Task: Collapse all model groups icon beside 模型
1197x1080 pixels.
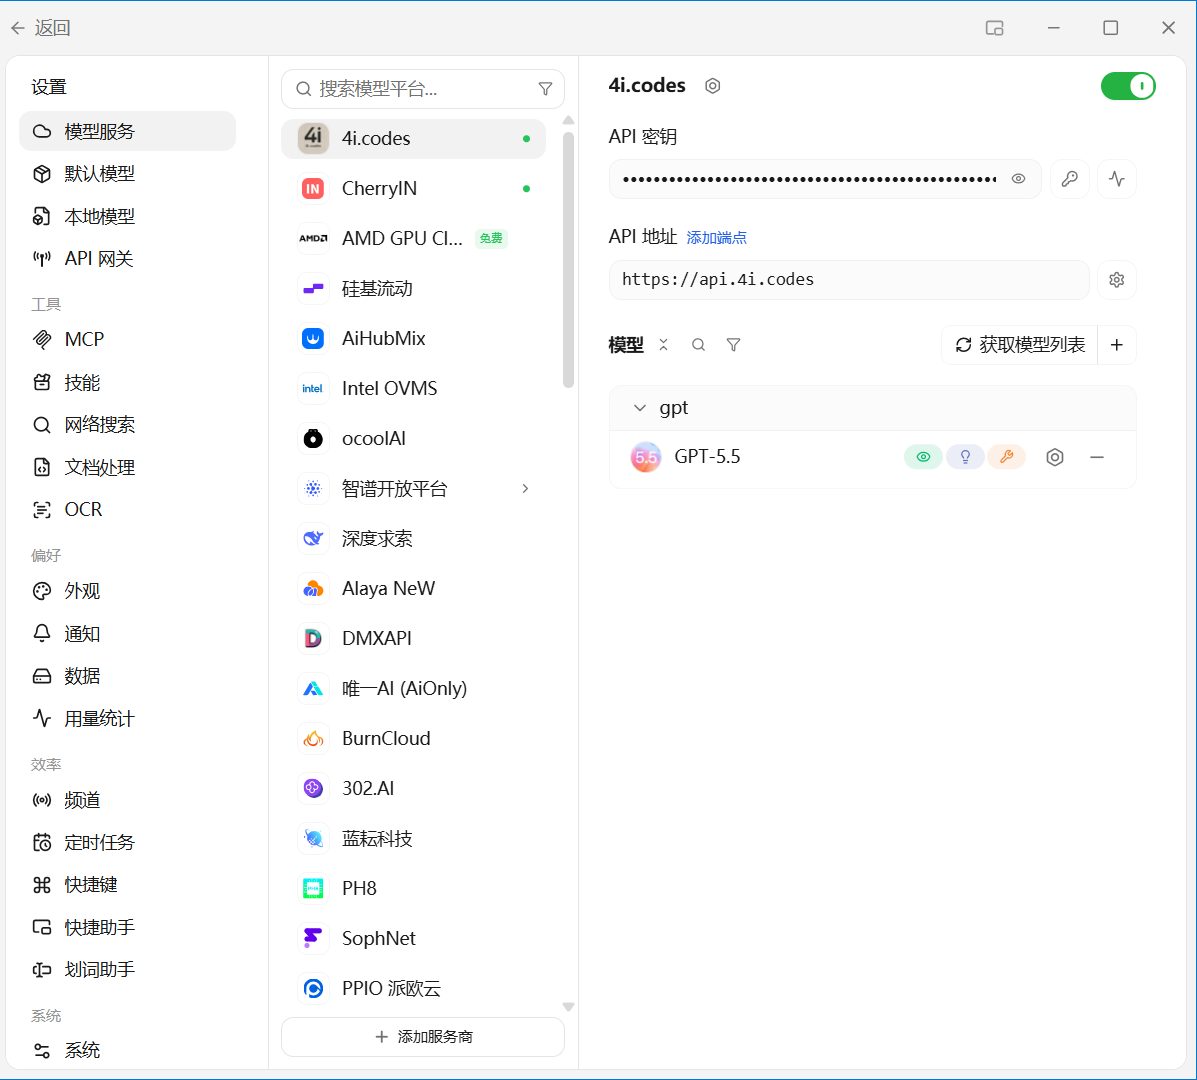Action: coord(663,345)
